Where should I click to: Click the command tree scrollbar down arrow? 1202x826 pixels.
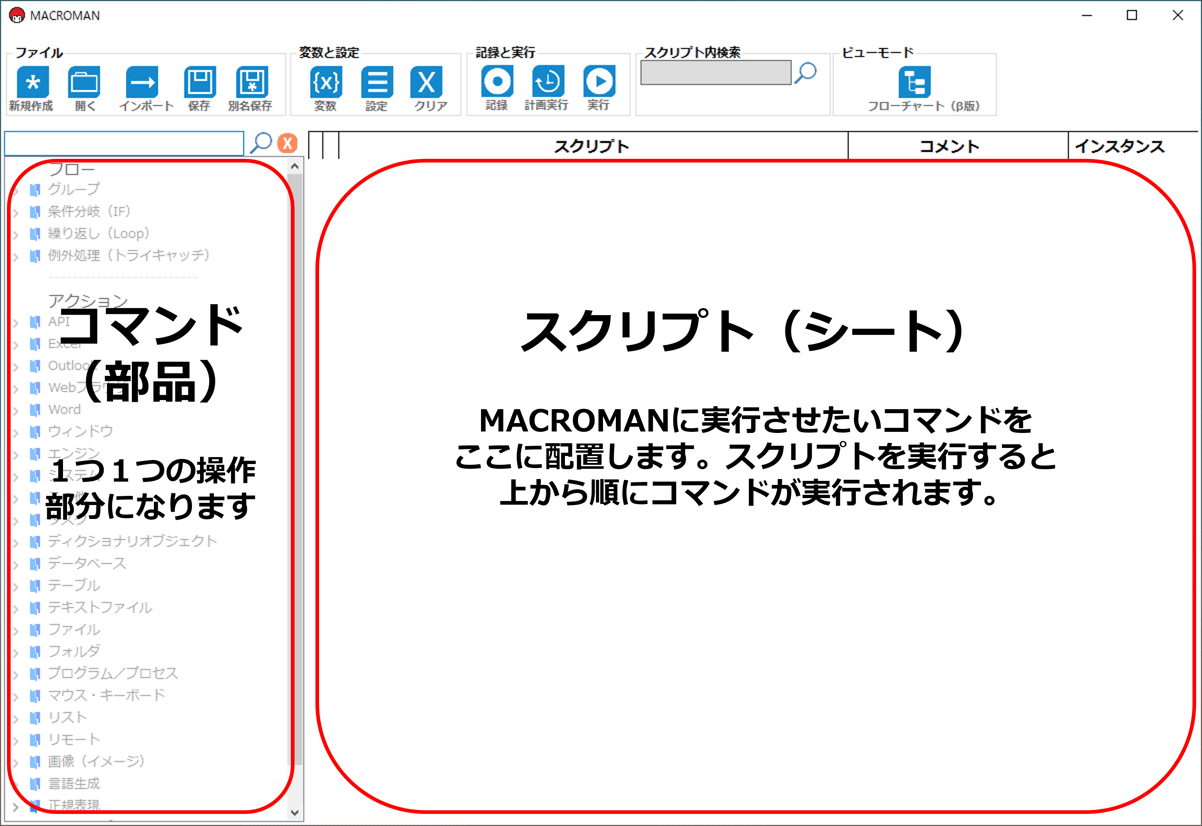coord(295,812)
